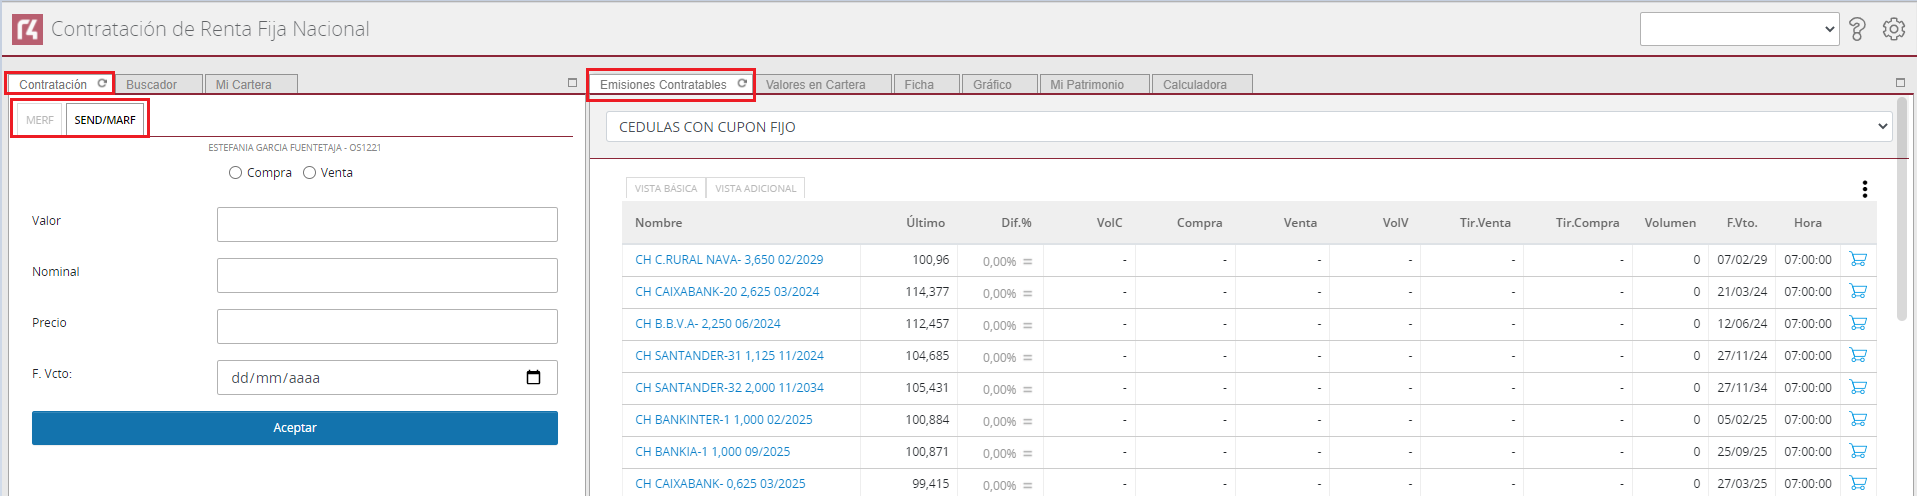Sort by the Nombre column header
Screen dimensions: 1917x496
pyautogui.click(x=658, y=223)
